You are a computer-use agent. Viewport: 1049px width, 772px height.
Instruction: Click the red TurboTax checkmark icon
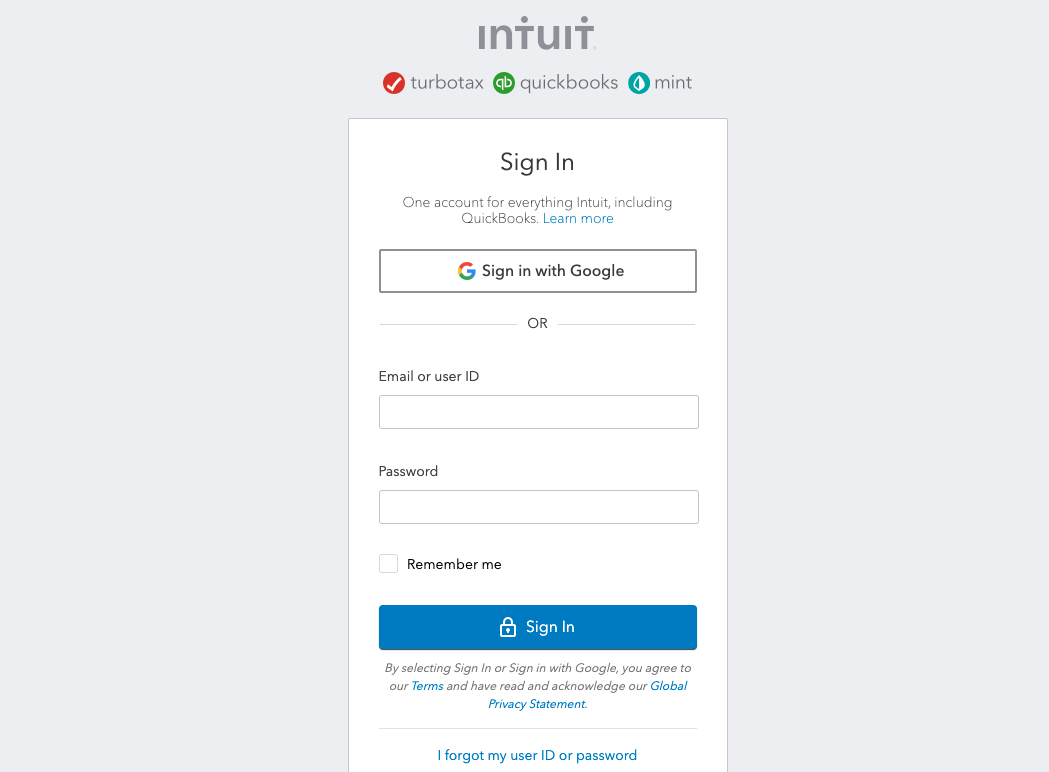[394, 83]
